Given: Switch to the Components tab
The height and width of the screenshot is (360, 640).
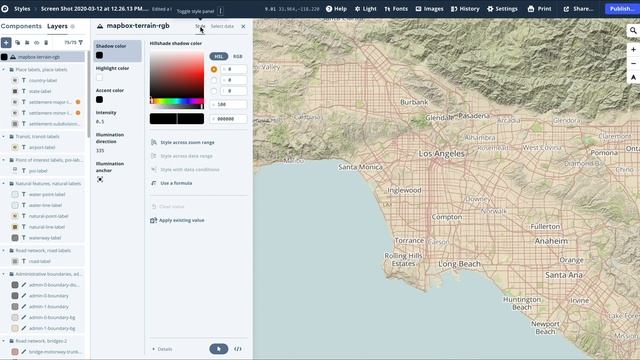Looking at the screenshot, I should [x=21, y=26].
